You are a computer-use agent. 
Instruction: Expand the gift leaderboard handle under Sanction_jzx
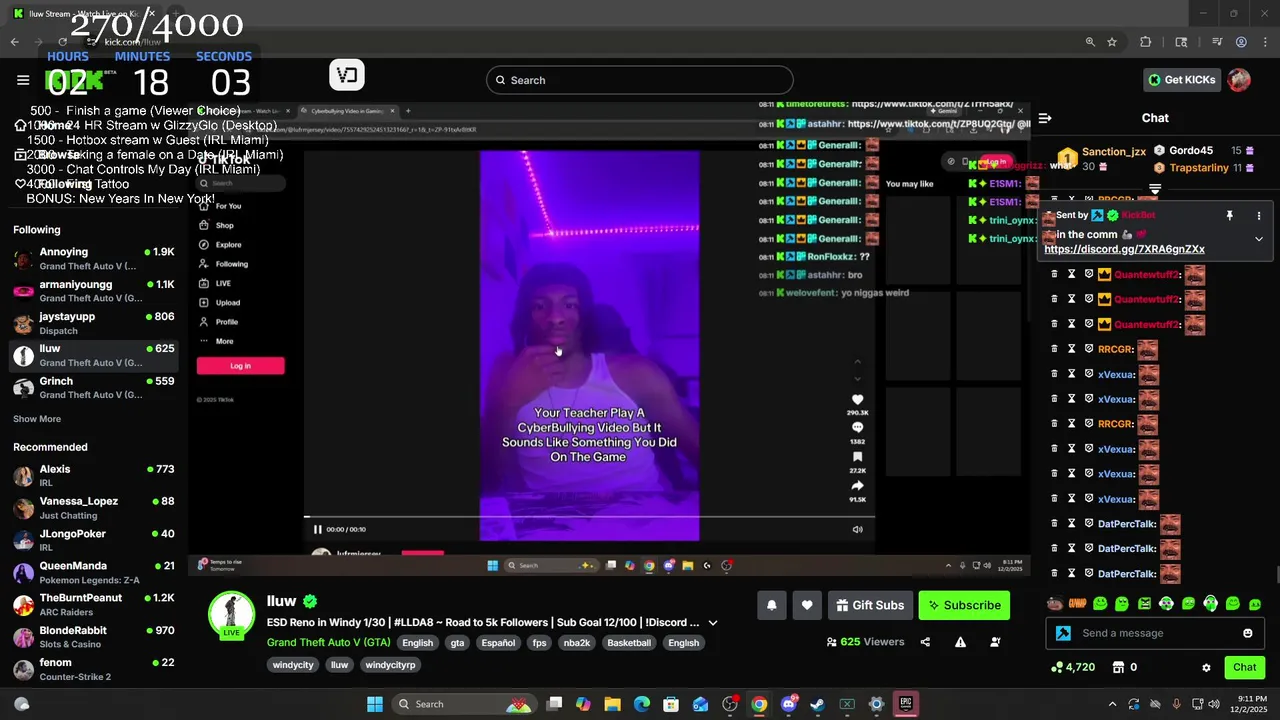1155,188
